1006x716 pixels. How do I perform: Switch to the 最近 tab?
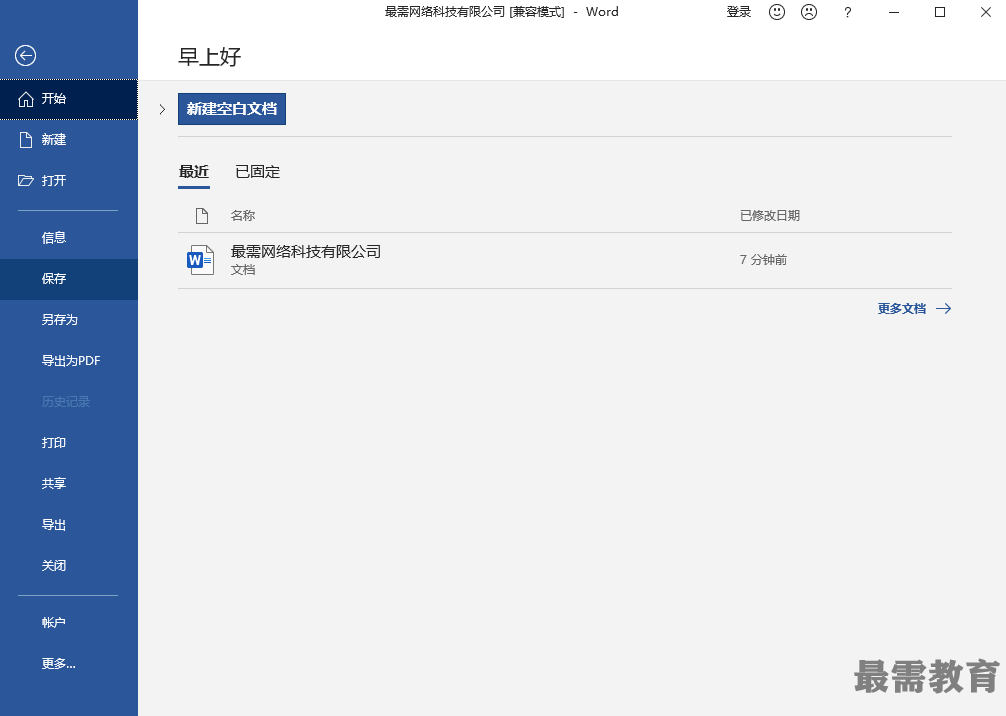point(194,173)
